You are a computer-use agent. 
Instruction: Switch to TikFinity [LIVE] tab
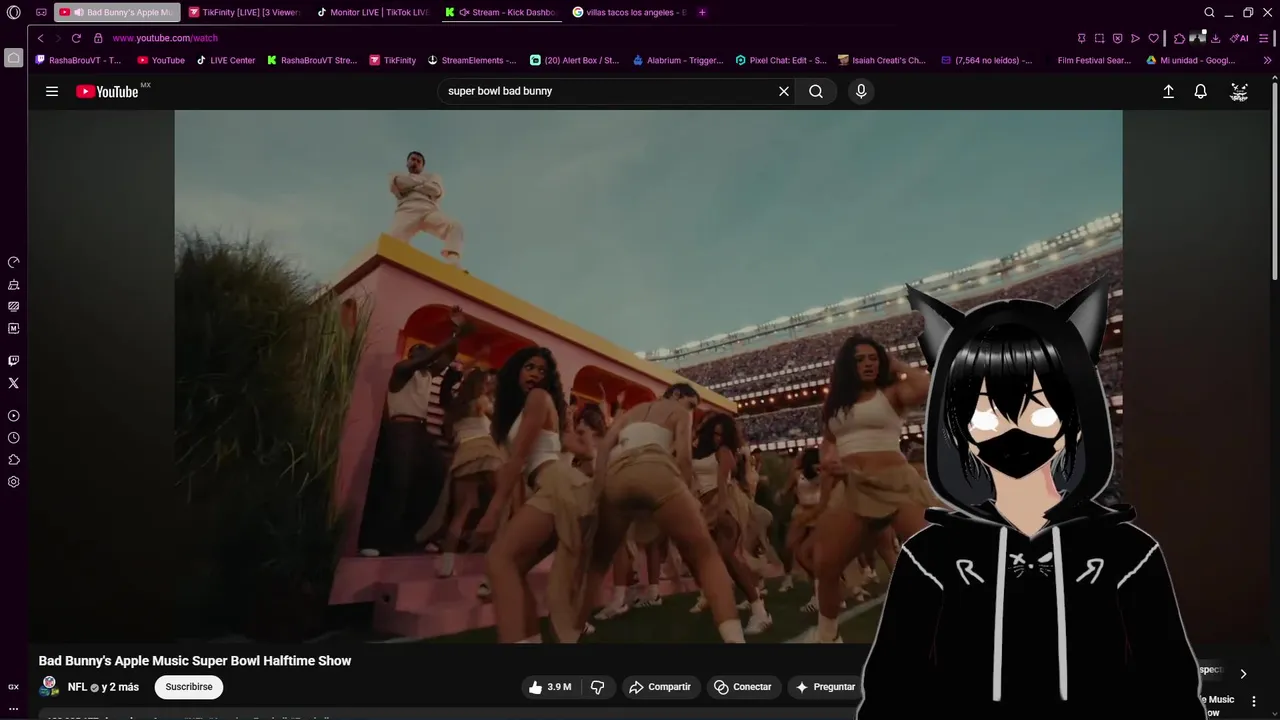[x=244, y=12]
